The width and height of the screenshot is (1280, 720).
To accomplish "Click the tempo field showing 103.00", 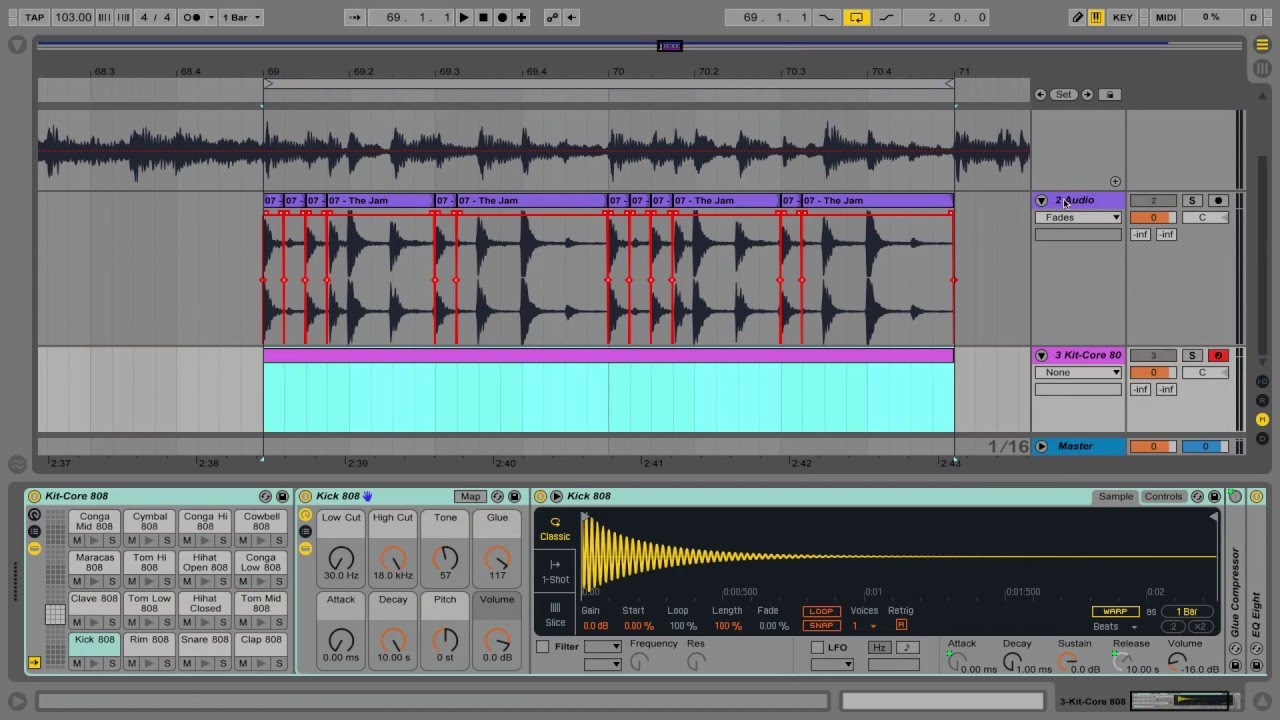I will click(73, 17).
